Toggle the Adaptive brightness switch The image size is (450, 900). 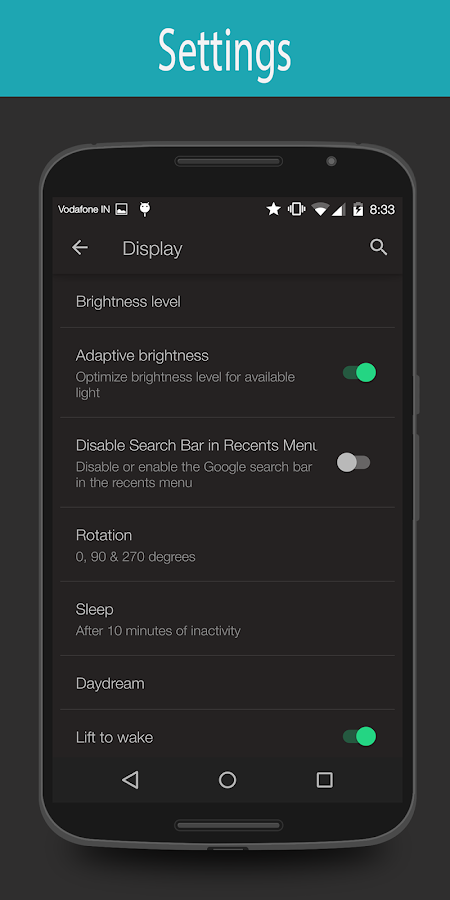(359, 373)
